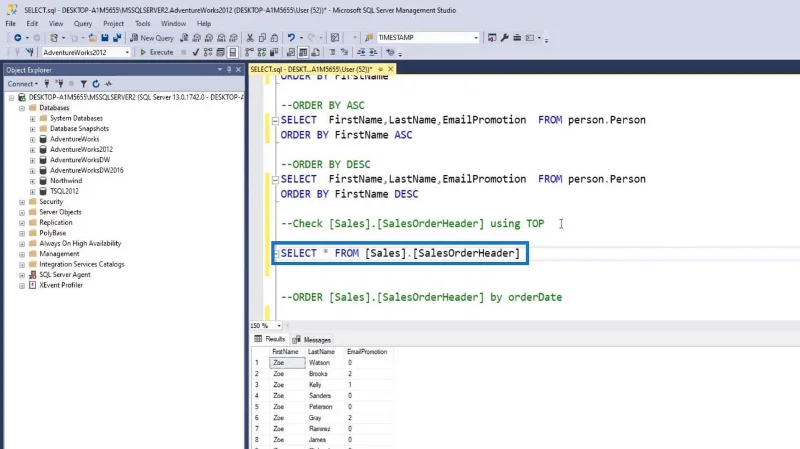Click the FirstName column header in results
Image resolution: width=800 pixels, height=449 pixels.
286,352
